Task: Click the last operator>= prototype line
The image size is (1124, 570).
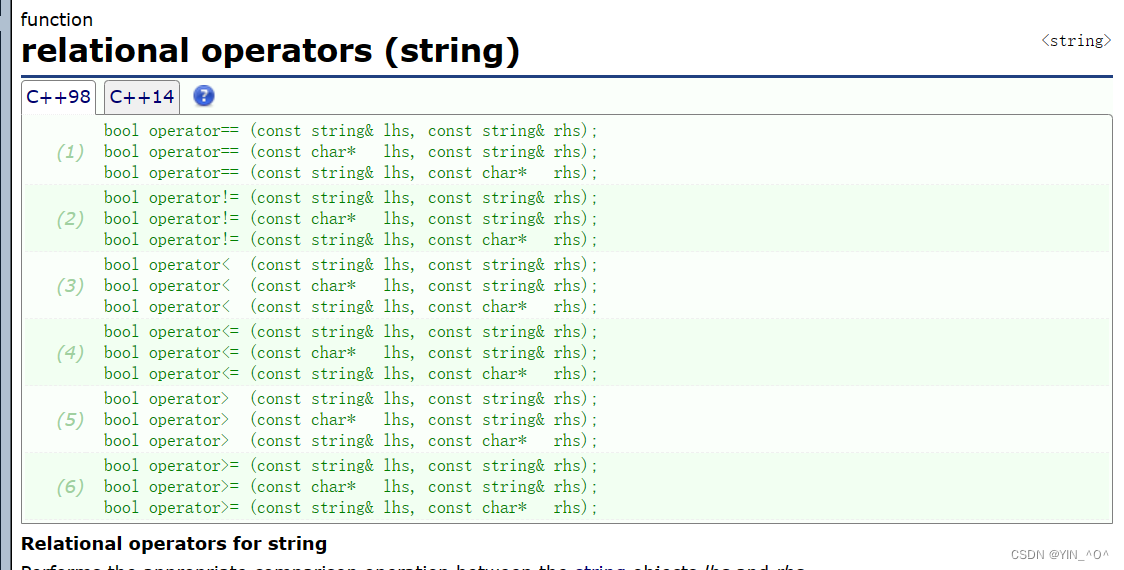Action: (x=350, y=508)
